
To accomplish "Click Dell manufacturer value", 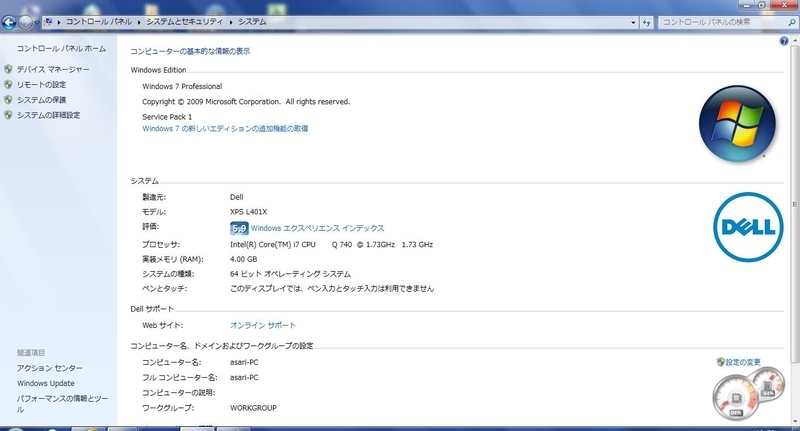I will pyautogui.click(x=237, y=197).
